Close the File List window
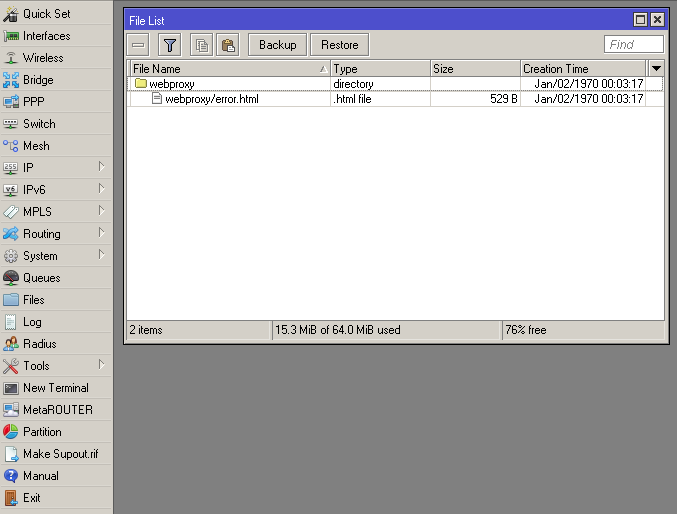The image size is (677, 514). [x=657, y=20]
